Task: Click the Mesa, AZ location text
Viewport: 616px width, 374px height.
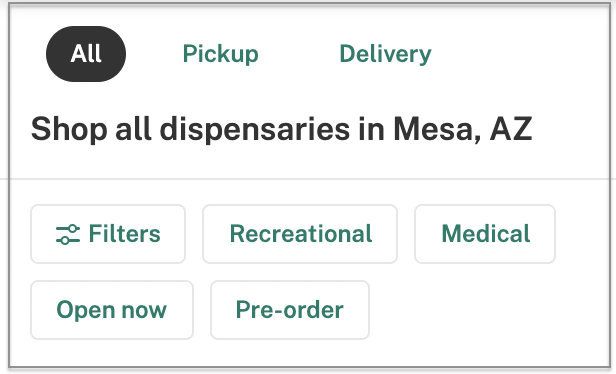Action: [x=463, y=129]
